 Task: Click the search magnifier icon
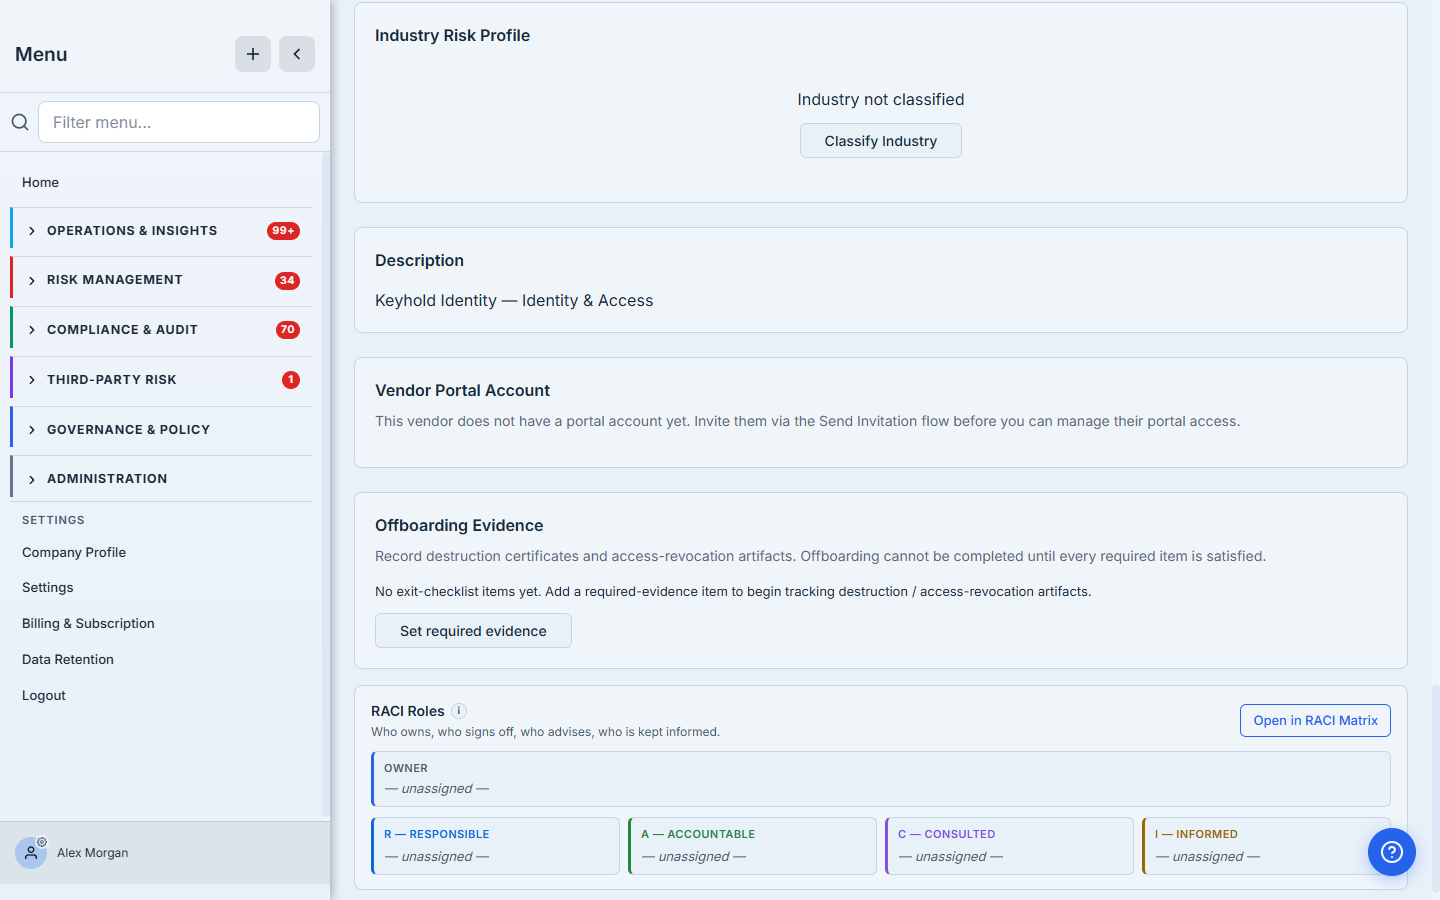[20, 122]
